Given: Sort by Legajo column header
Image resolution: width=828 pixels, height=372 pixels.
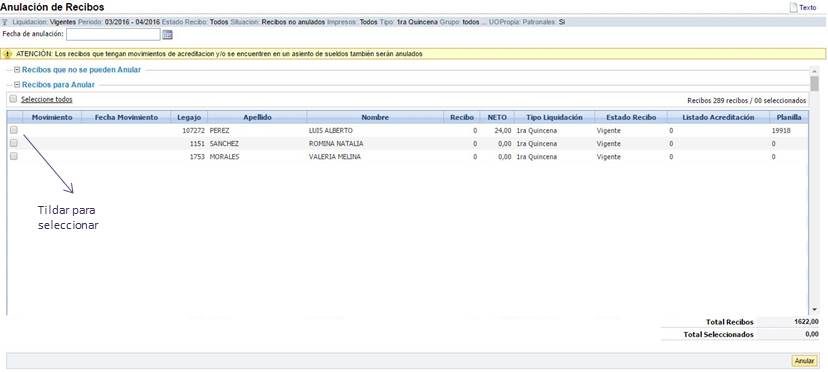Looking at the screenshot, I should click(x=189, y=117).
